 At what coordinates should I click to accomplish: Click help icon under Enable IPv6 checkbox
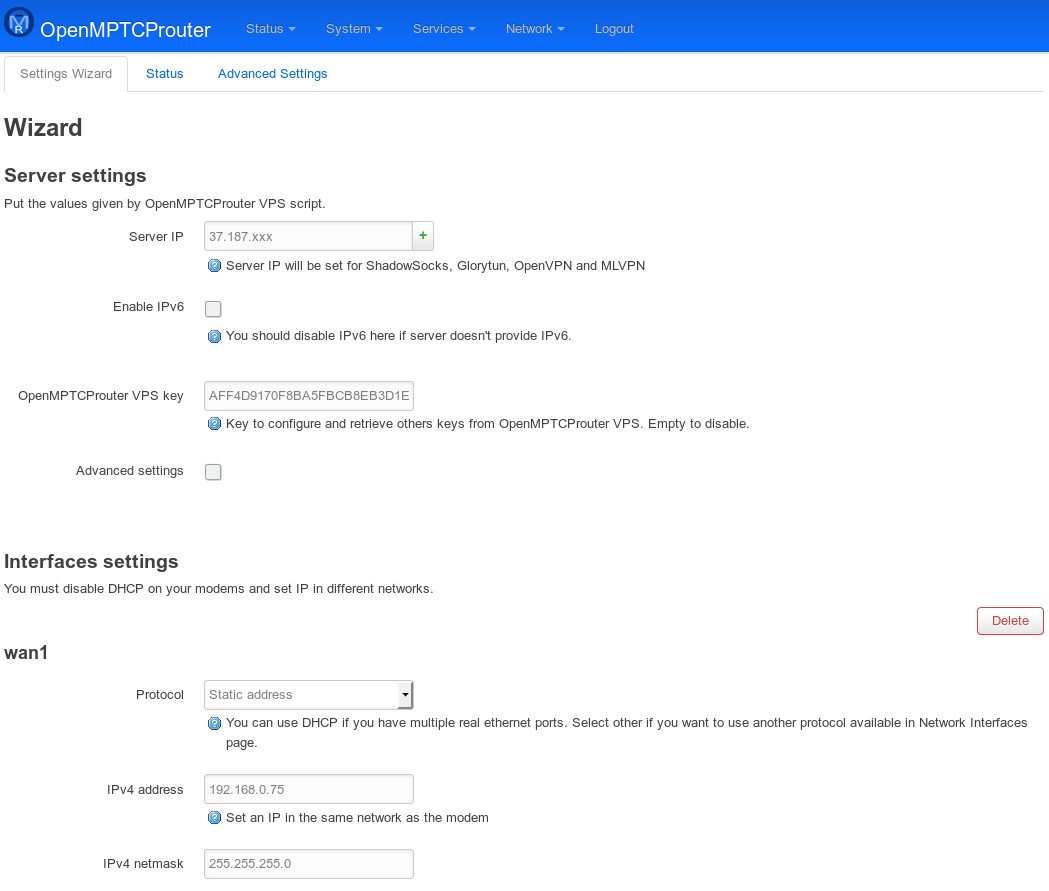[214, 336]
